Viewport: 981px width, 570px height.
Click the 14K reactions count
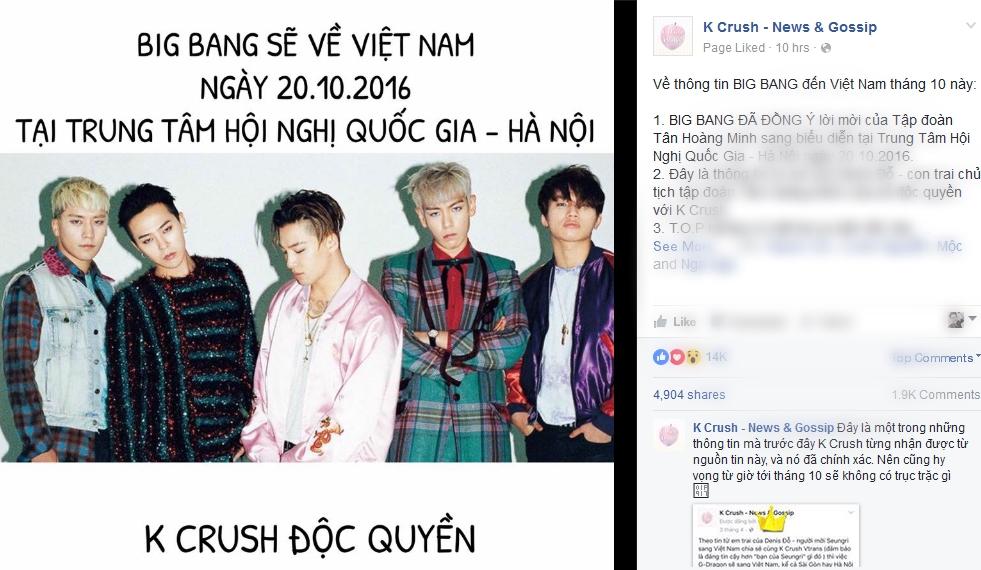click(x=716, y=357)
